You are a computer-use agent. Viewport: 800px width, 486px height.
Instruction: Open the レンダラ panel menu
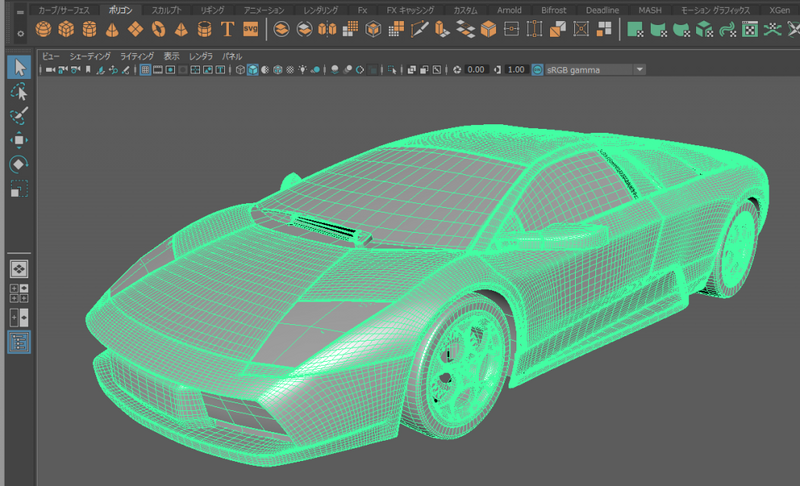[x=201, y=56]
